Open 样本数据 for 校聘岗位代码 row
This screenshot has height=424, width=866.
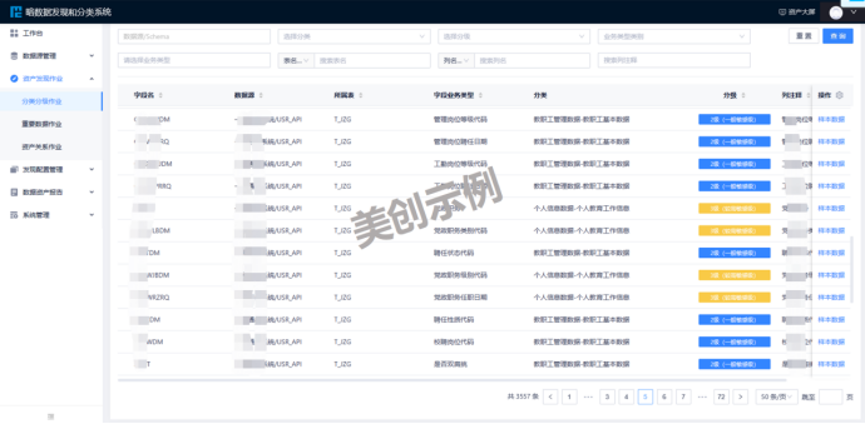pos(831,342)
